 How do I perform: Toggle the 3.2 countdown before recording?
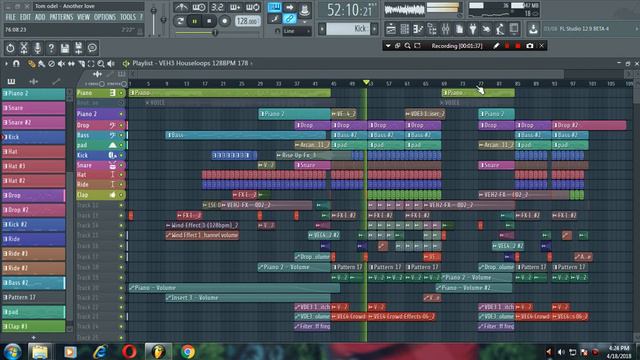(217, 7)
